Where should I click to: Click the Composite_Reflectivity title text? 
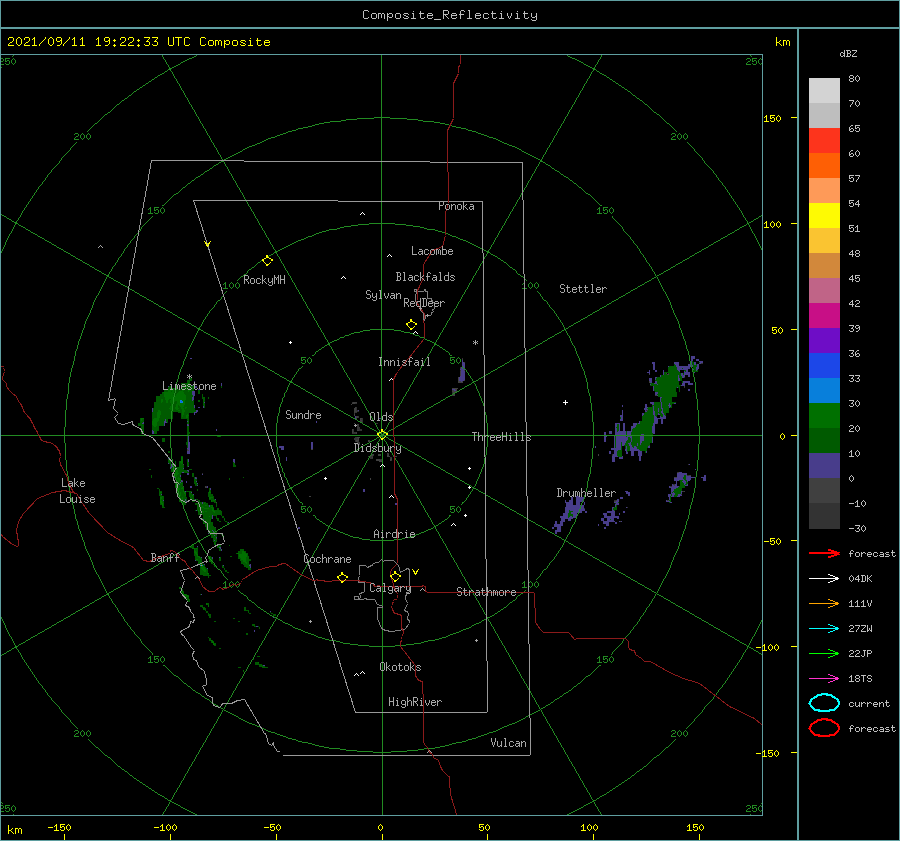[449, 15]
